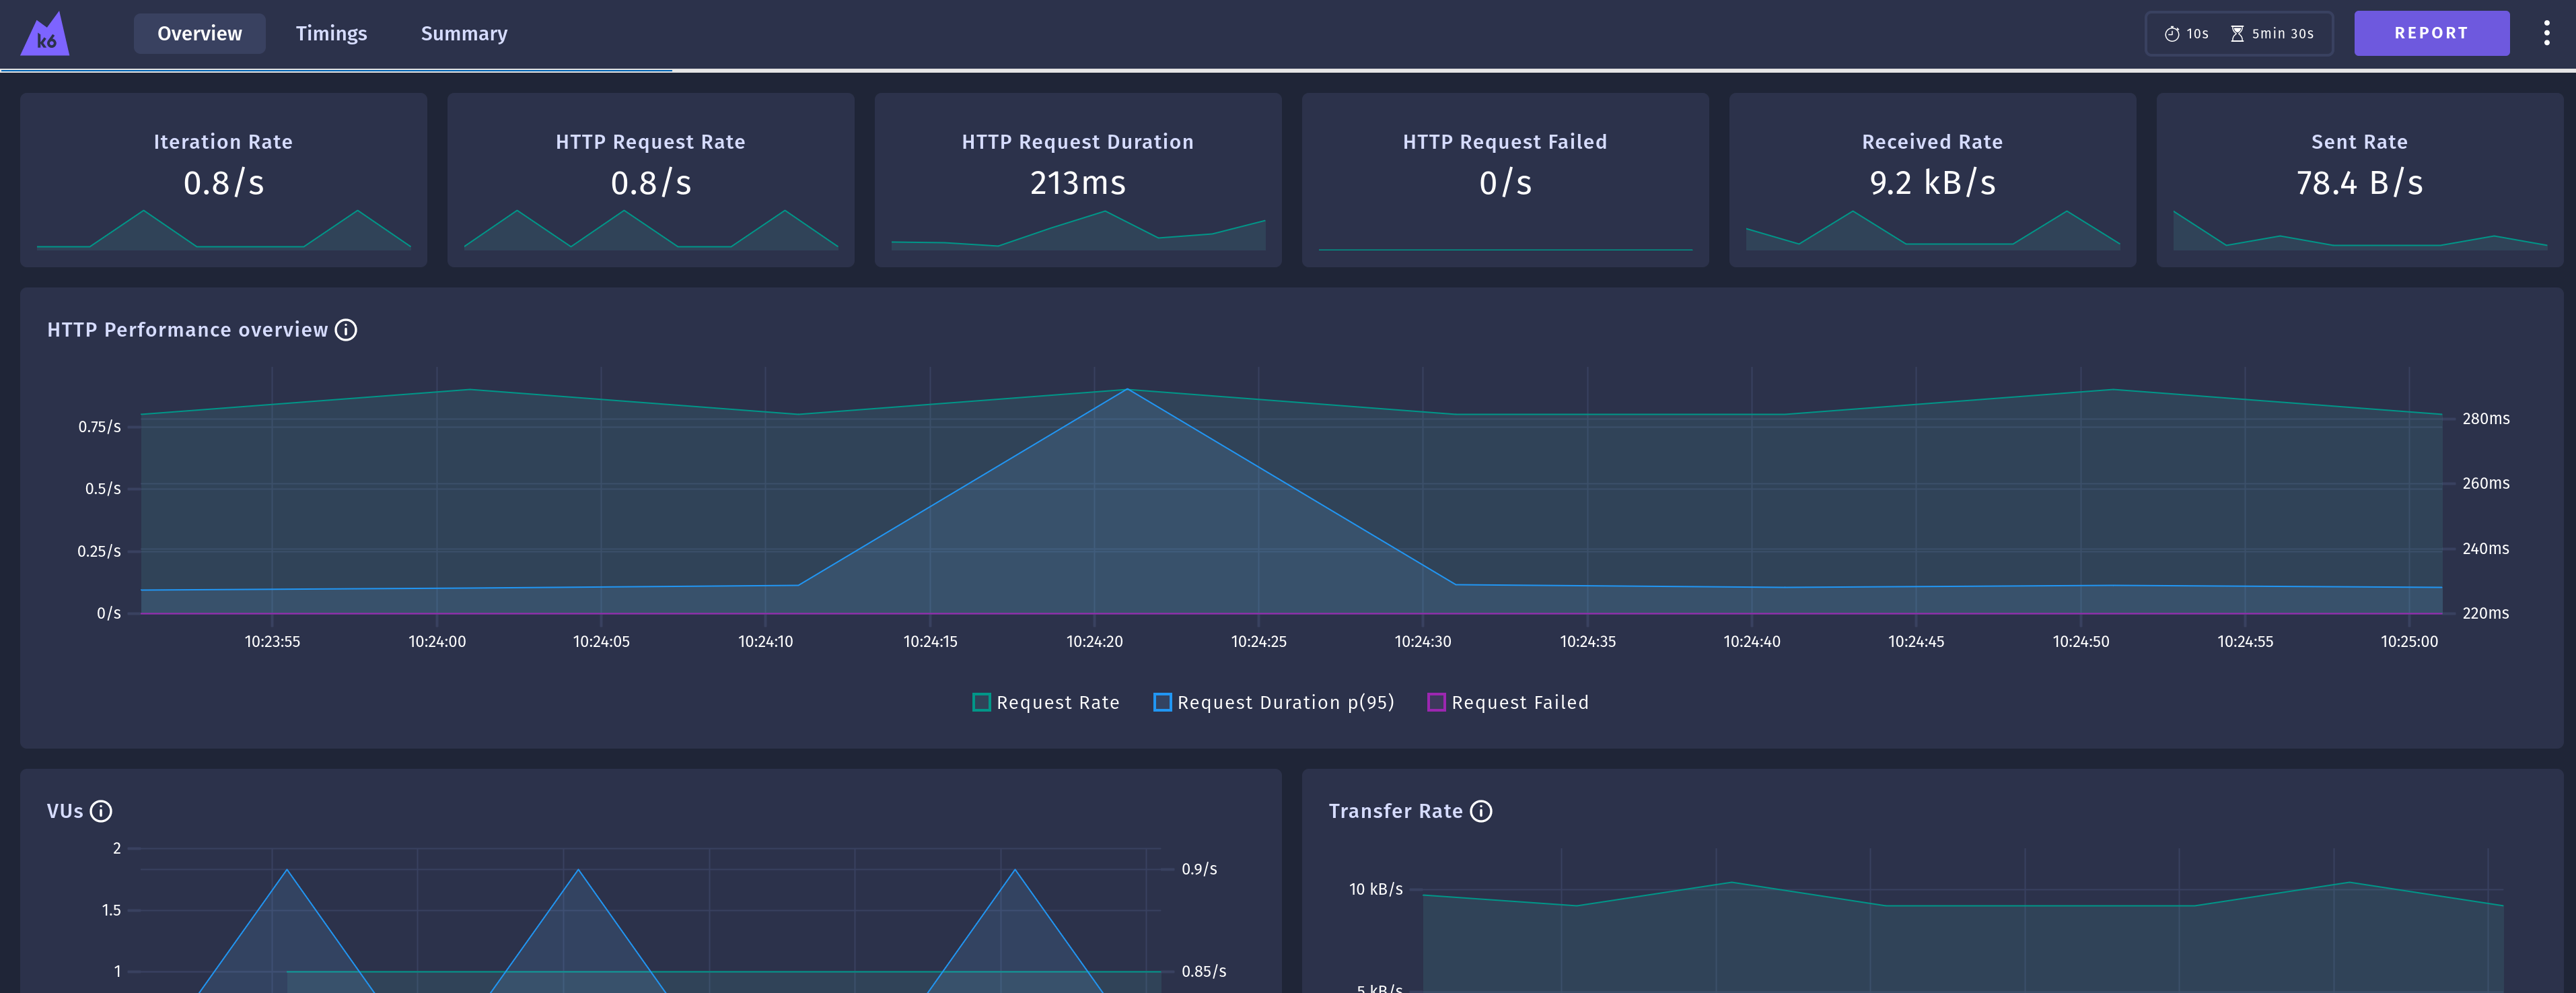Click info icon next to Transfer Rate

[1481, 811]
